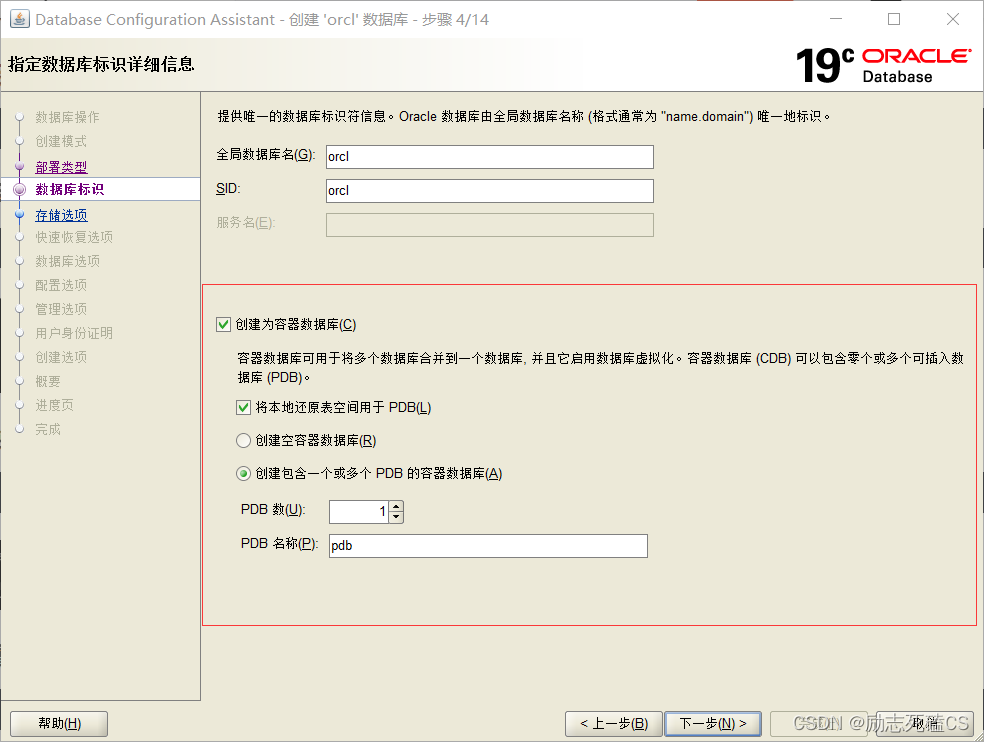
Task: Click 快速恢复选项 step in sidebar
Action: [74, 237]
